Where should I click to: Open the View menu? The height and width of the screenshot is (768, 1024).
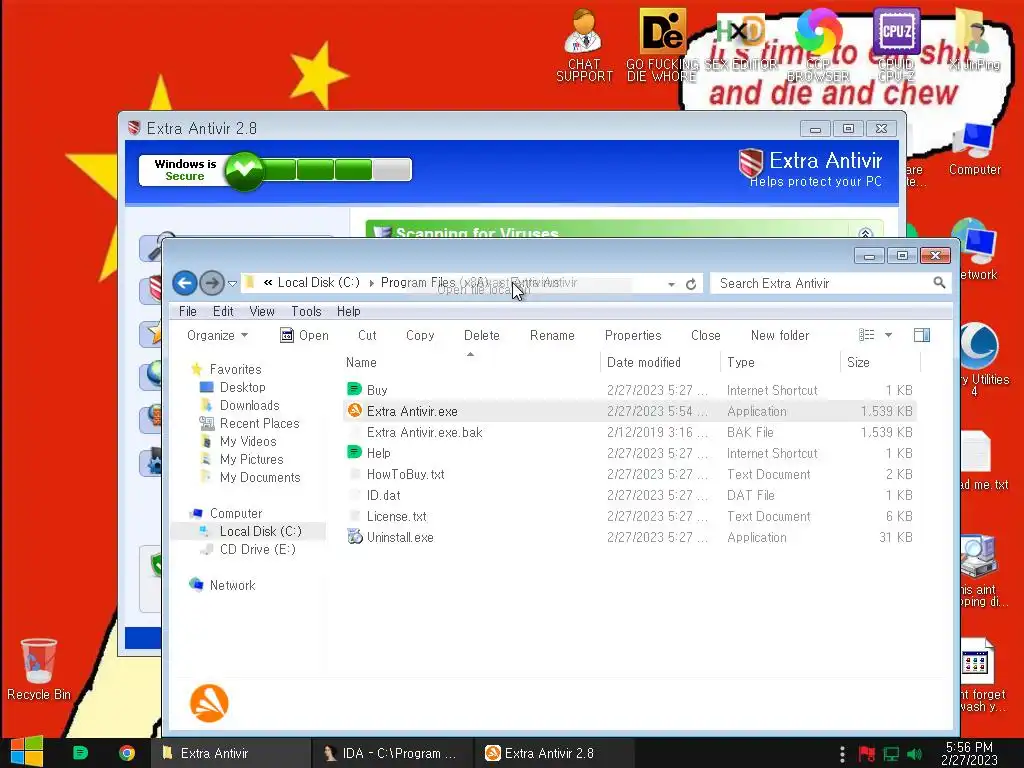click(262, 312)
